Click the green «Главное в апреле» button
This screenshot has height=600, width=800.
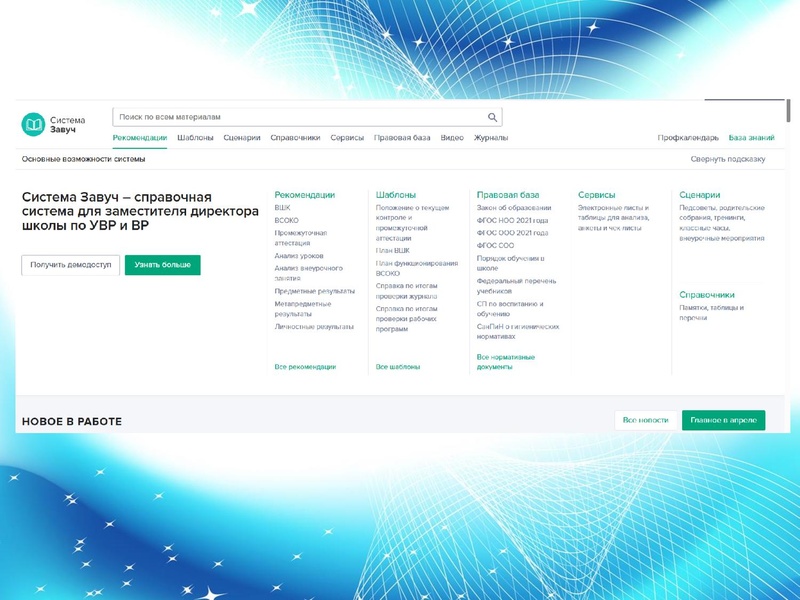(x=723, y=421)
